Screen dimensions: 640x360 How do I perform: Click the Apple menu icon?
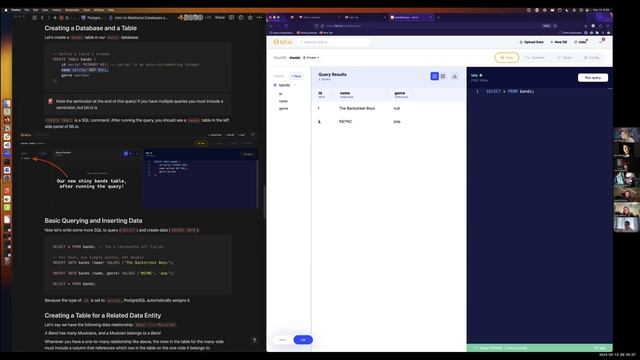pyautogui.click(x=5, y=10)
